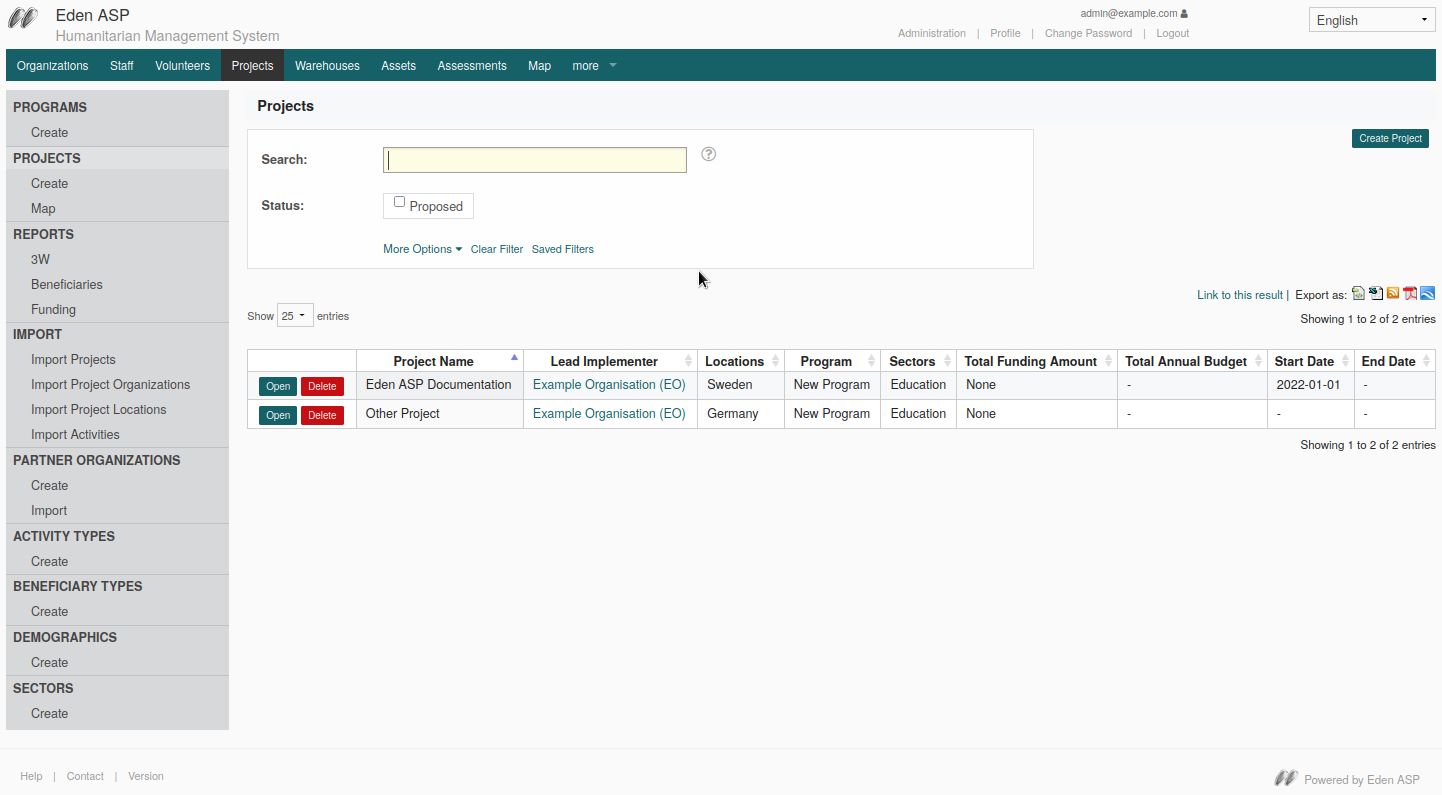Click the Logout link
This screenshot has height=795, width=1442.
[1173, 33]
